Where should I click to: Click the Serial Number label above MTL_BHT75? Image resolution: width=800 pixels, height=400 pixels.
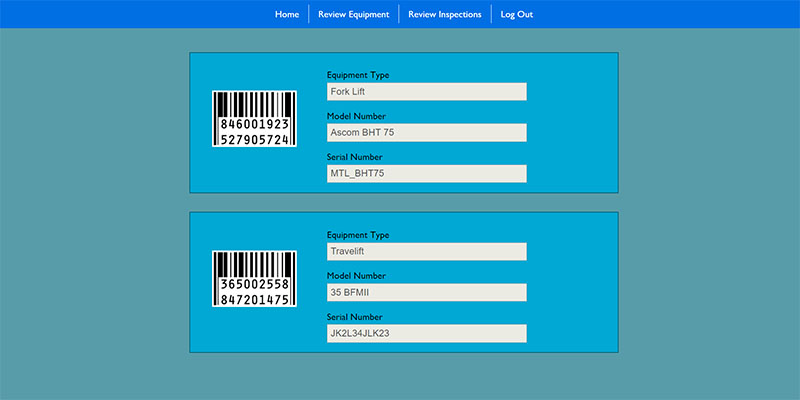(355, 157)
